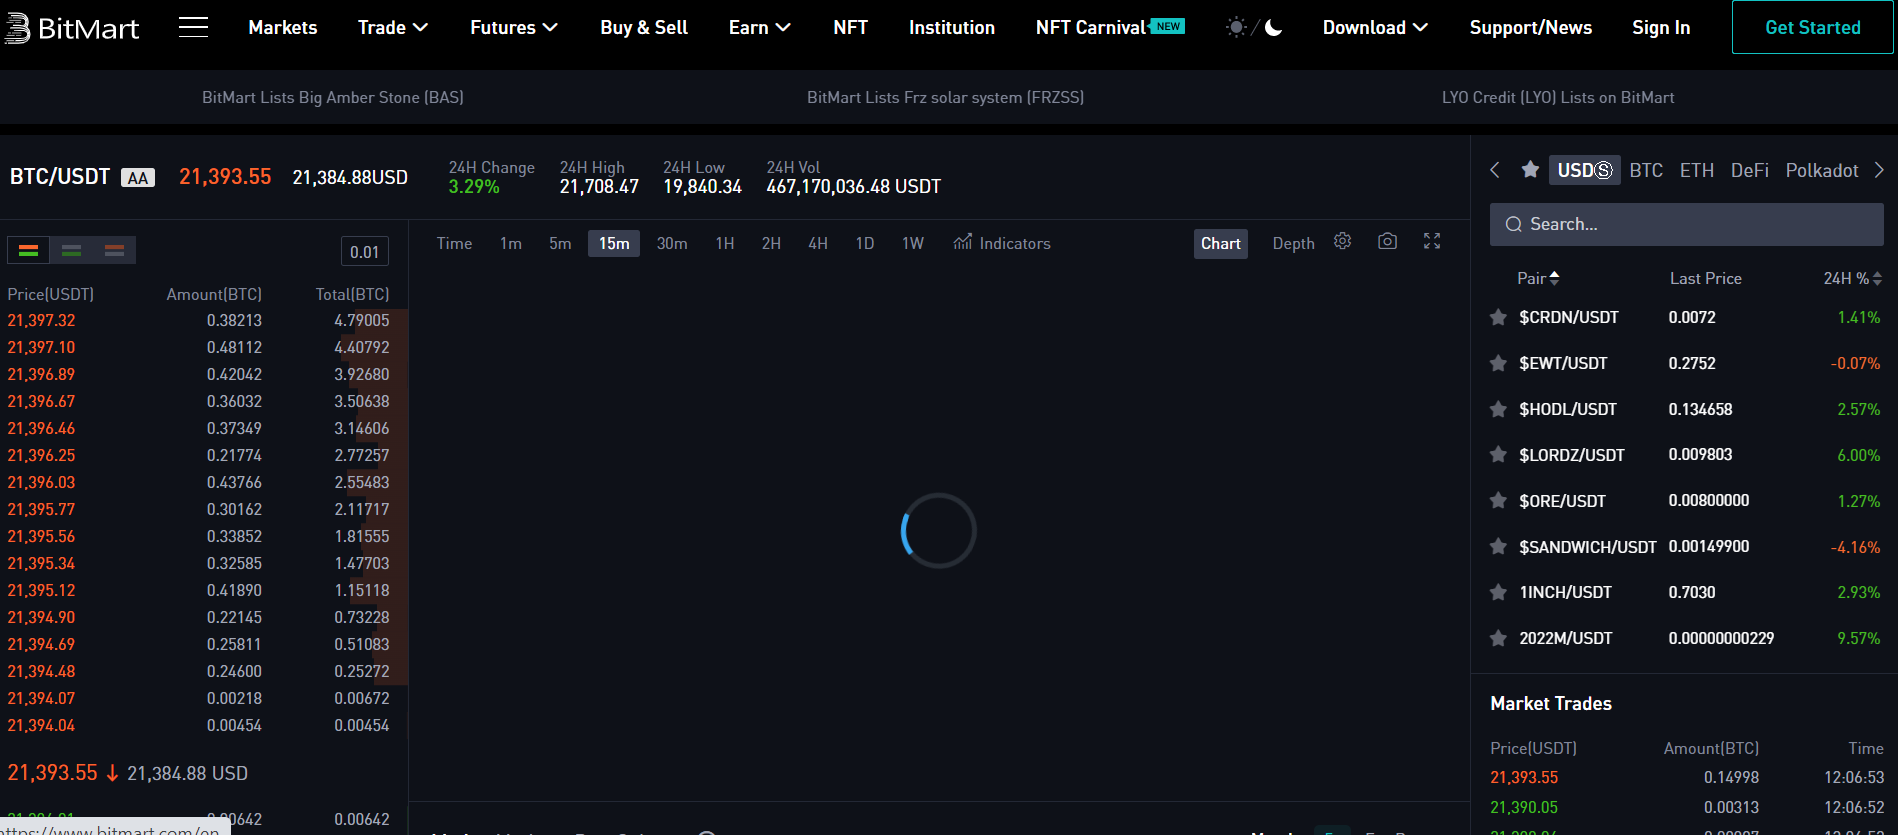
Task: Select 2H chart interval
Action: (771, 243)
